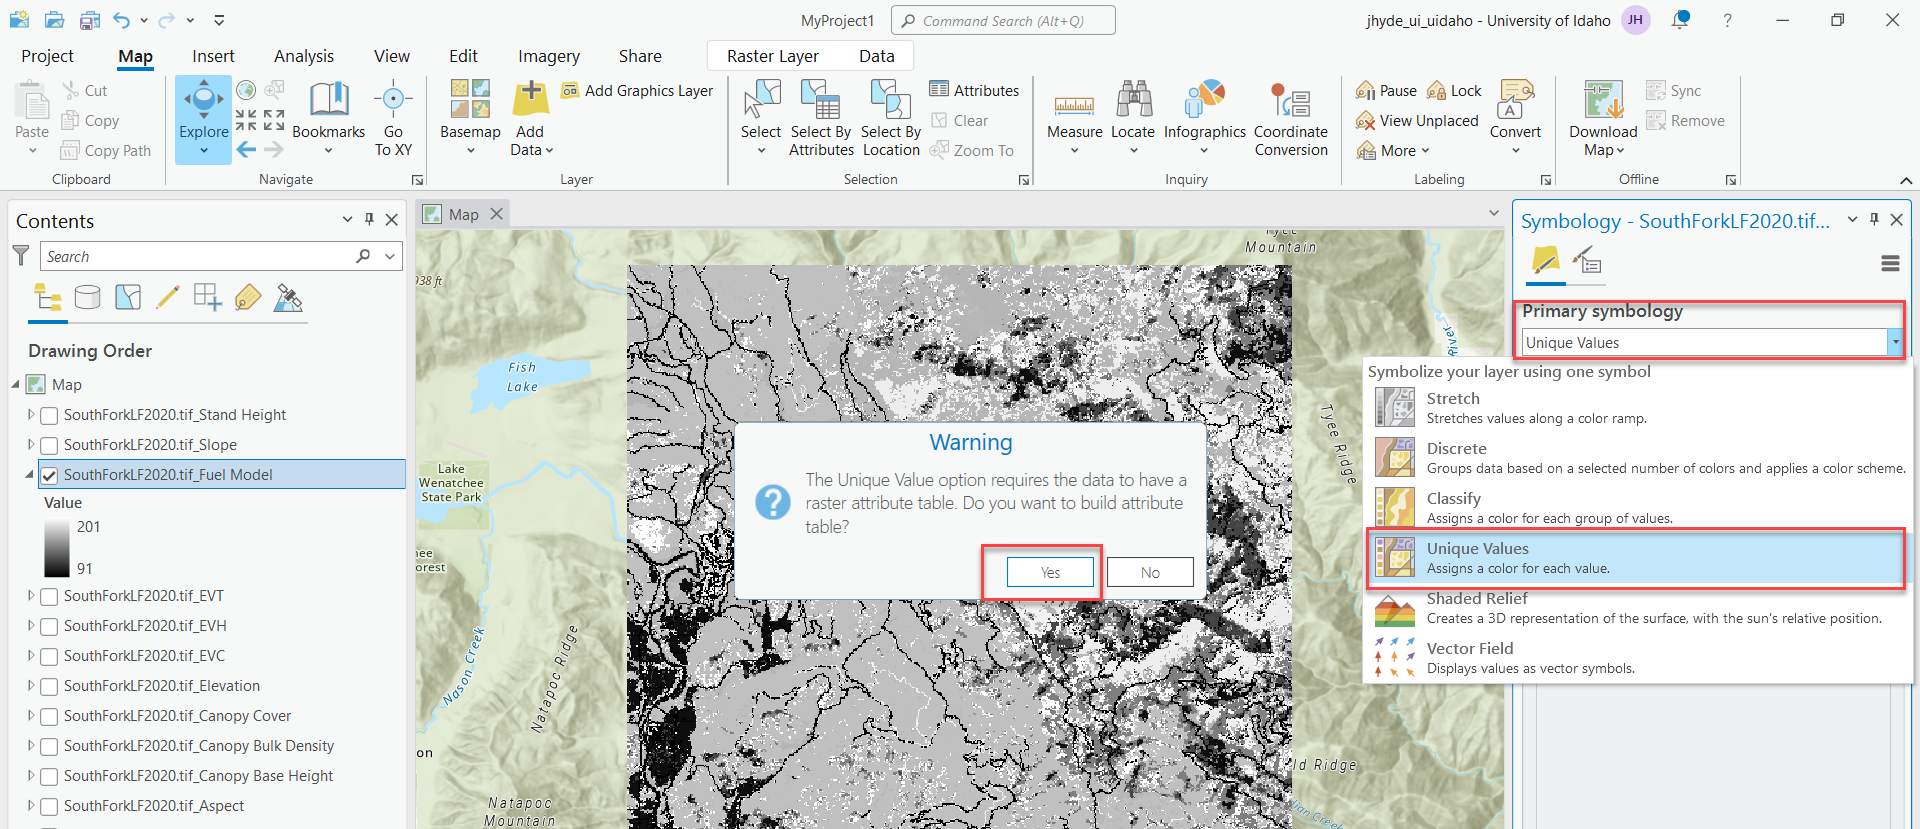Select the Classify symbology option
This screenshot has height=829, width=1920.
point(1636,508)
